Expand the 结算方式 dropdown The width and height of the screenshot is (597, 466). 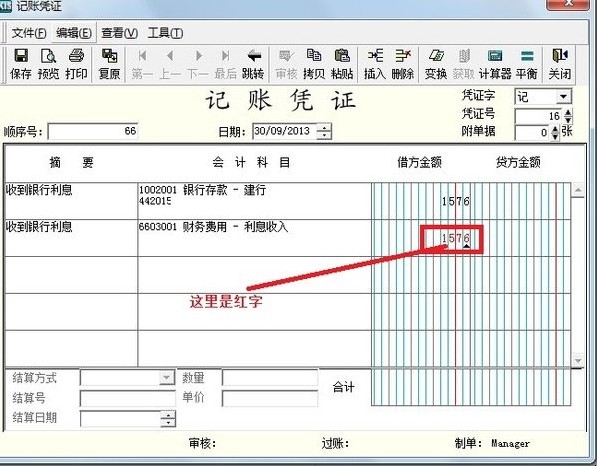[x=166, y=378]
